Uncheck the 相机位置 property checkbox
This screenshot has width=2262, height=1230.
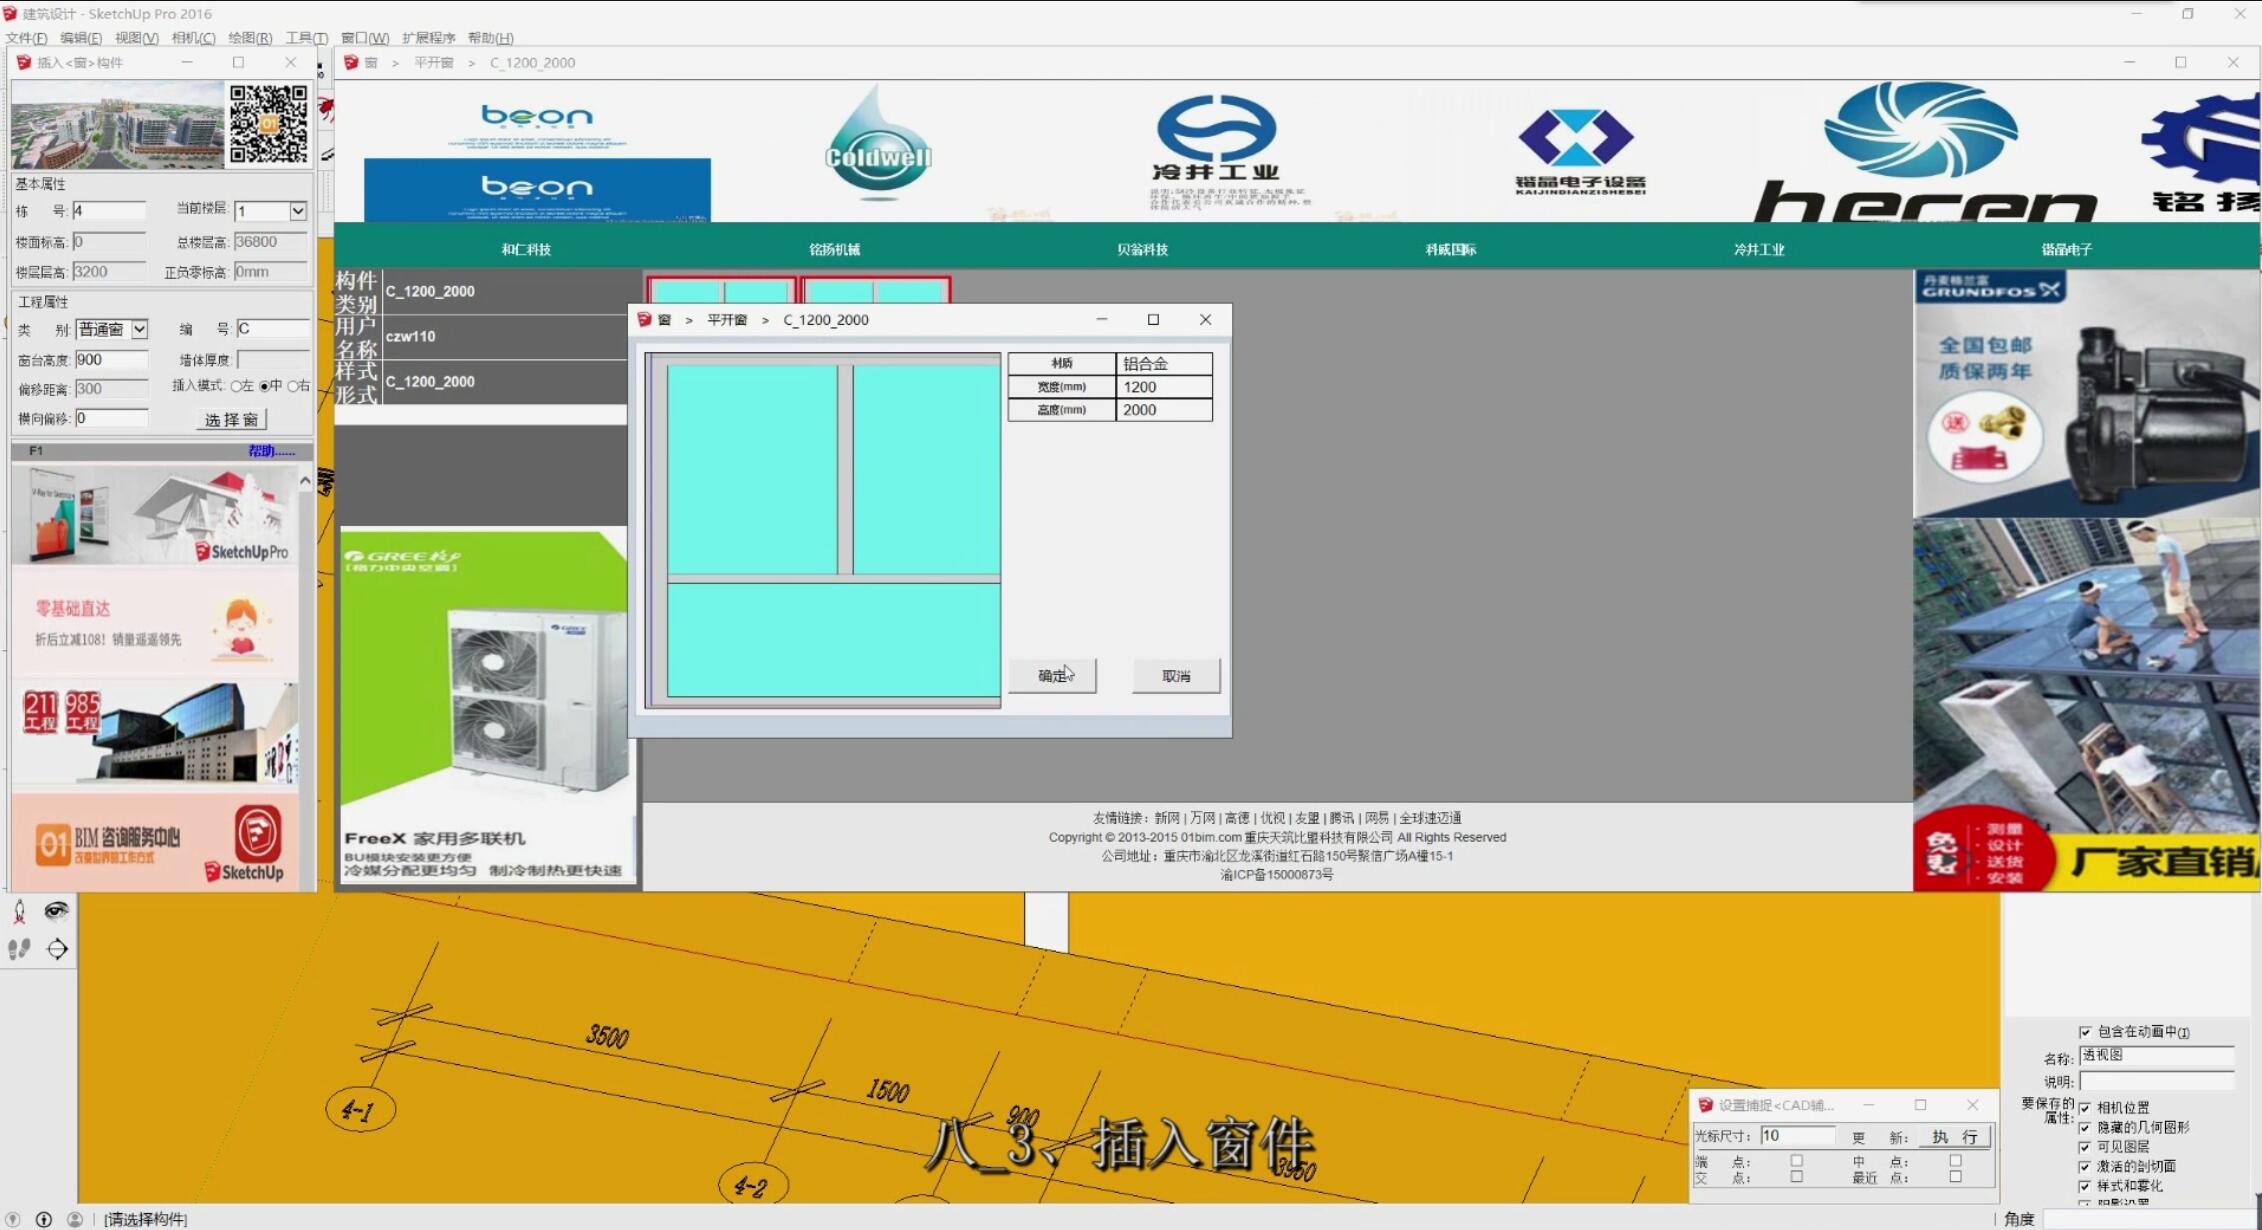[x=2085, y=1108]
